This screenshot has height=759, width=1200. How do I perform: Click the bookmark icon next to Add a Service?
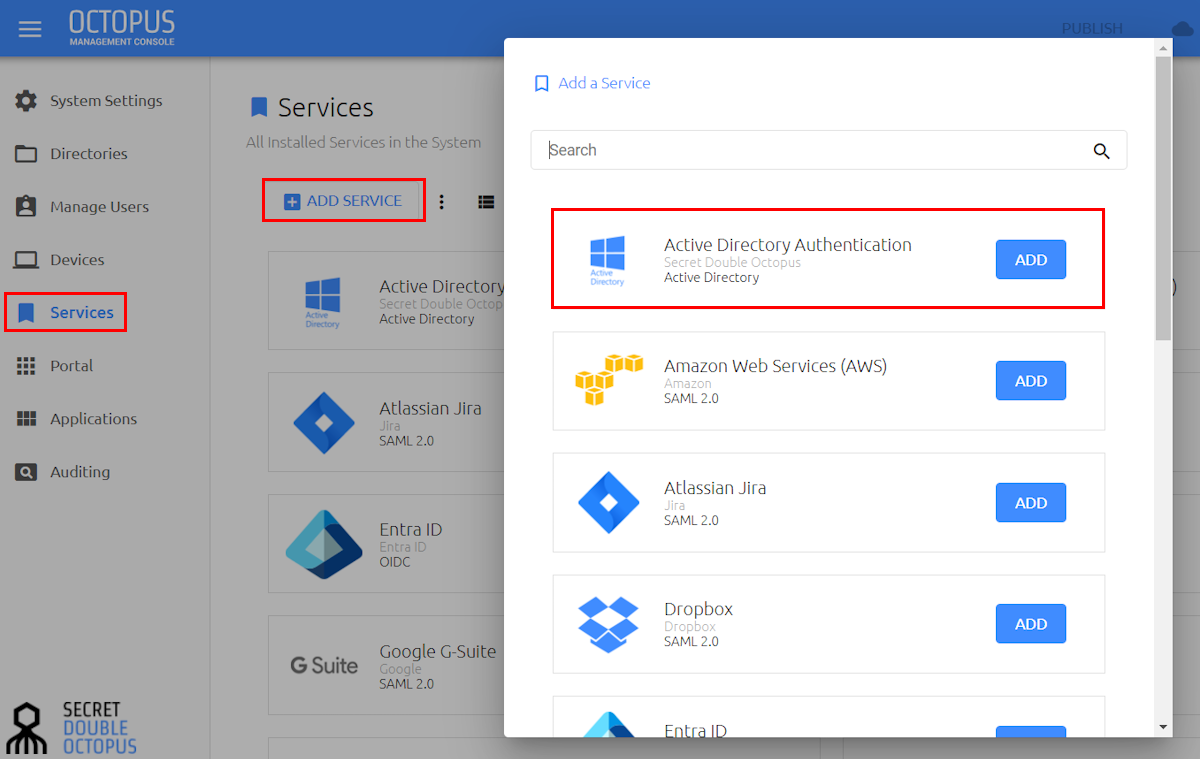click(541, 84)
